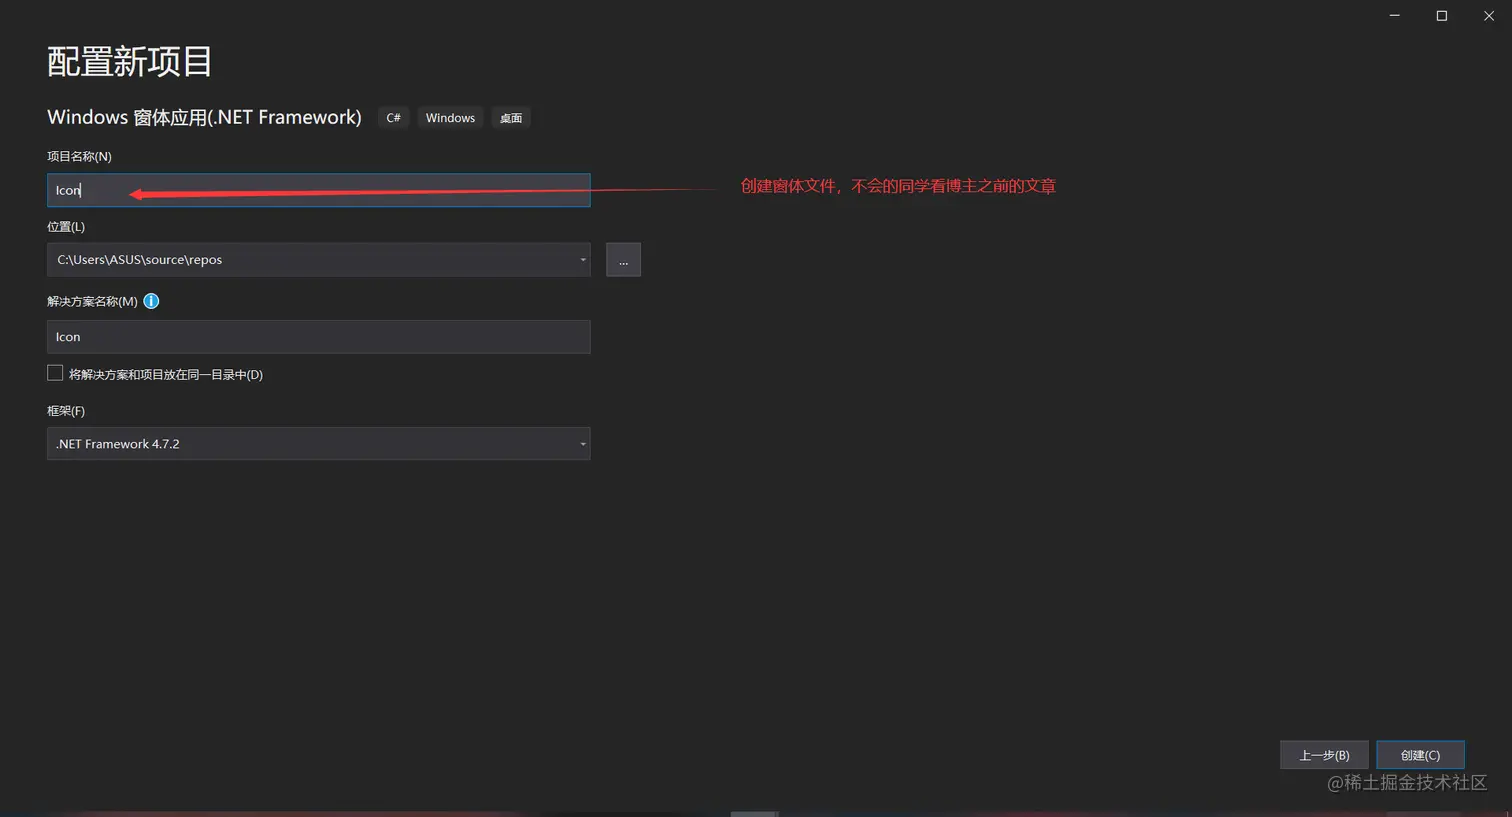Check place solution and project in same directory

[55, 373]
